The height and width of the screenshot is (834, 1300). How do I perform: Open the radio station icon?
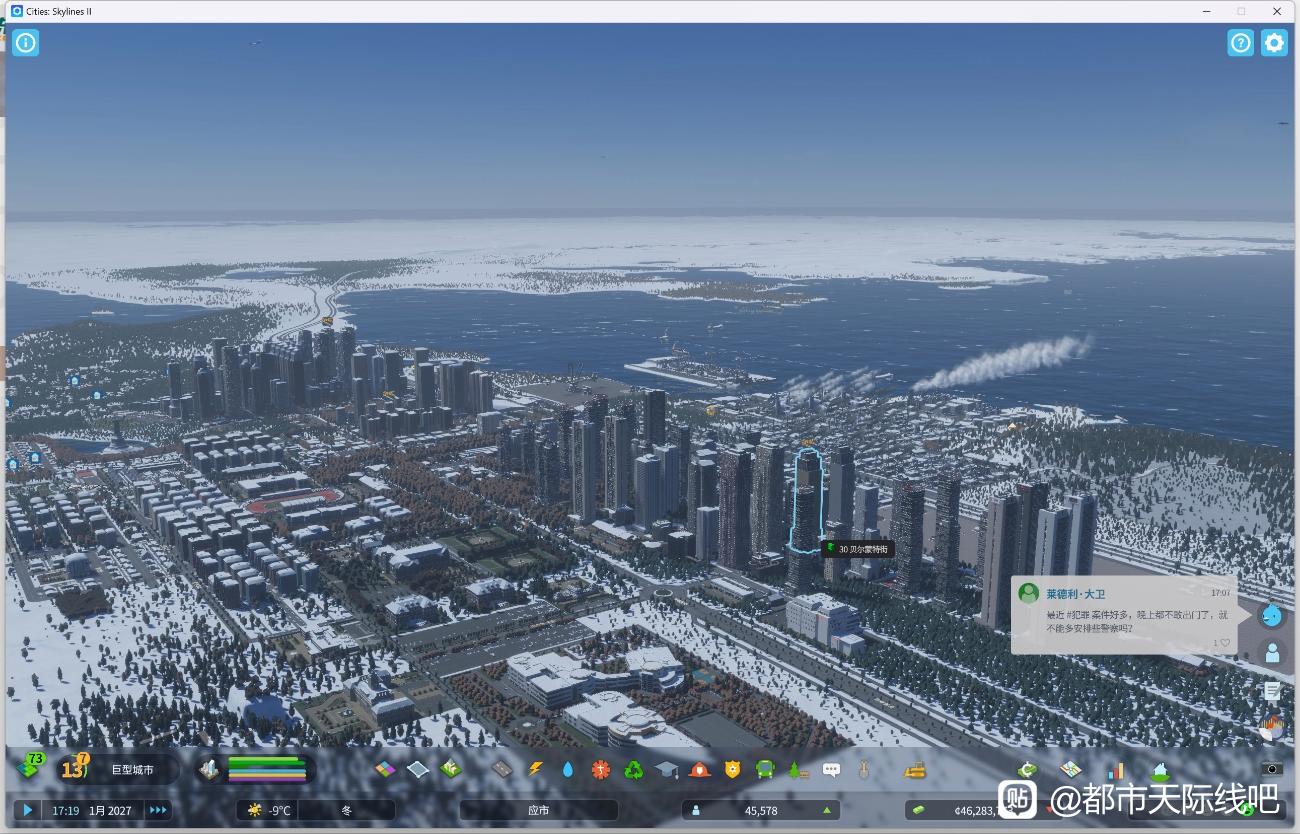point(1272,728)
